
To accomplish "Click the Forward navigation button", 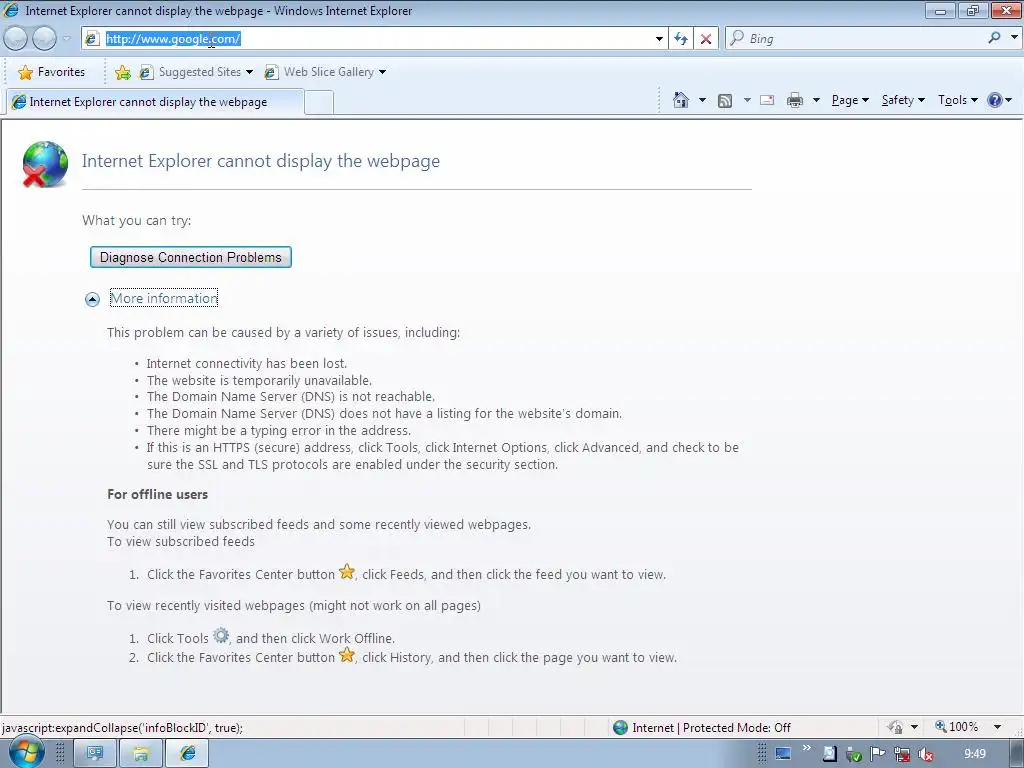I will click(44, 39).
